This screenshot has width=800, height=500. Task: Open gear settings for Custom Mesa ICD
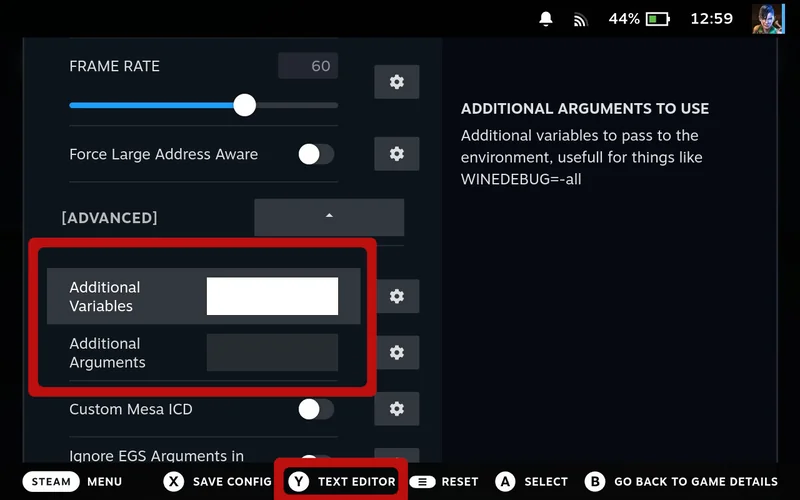(396, 409)
